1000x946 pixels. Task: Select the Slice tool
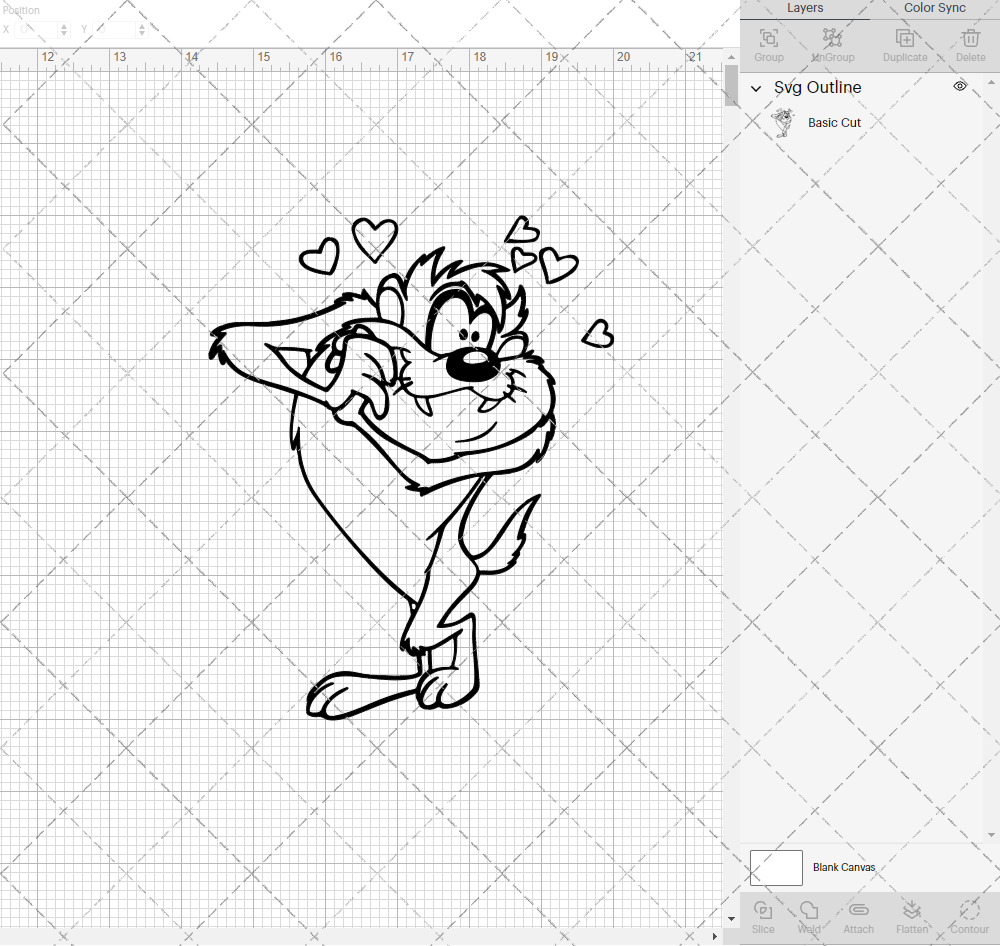point(763,917)
